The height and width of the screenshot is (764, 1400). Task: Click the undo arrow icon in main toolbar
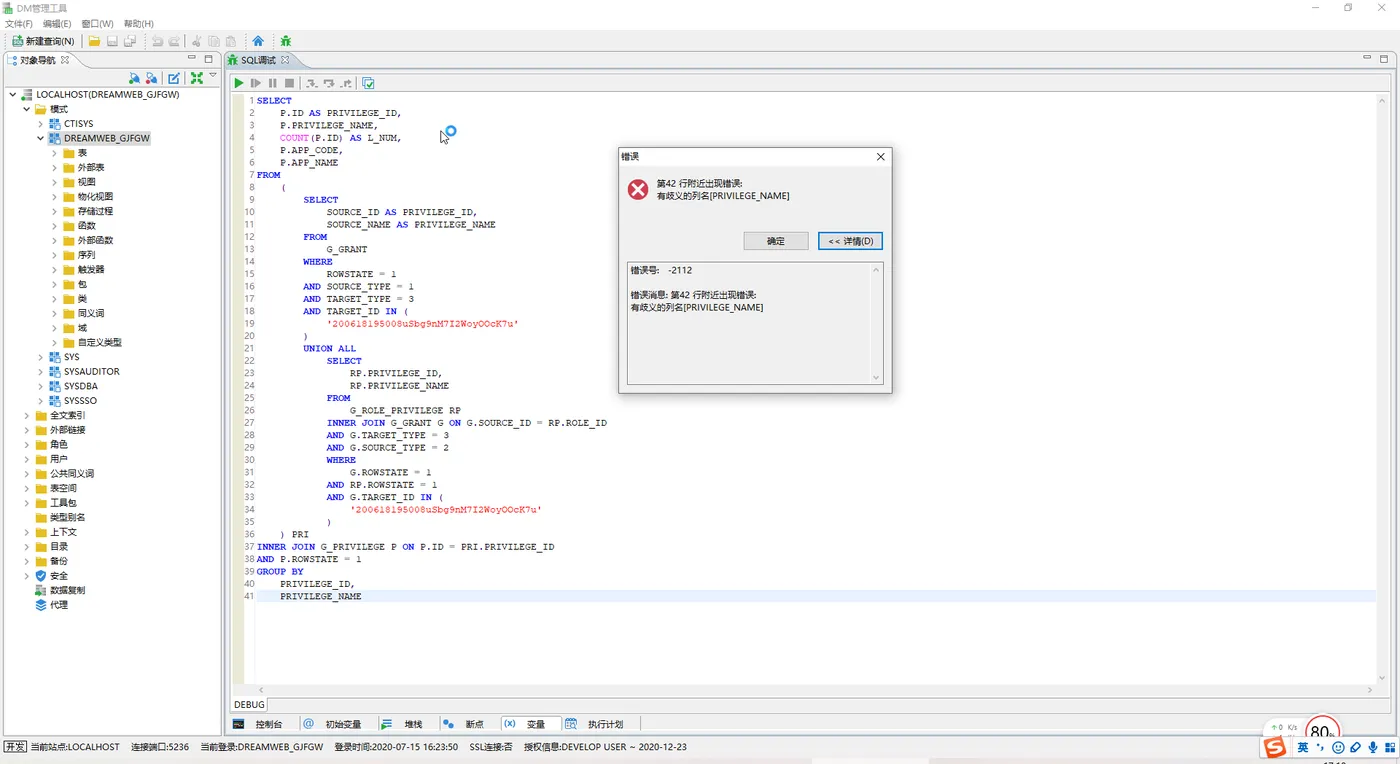coord(157,41)
